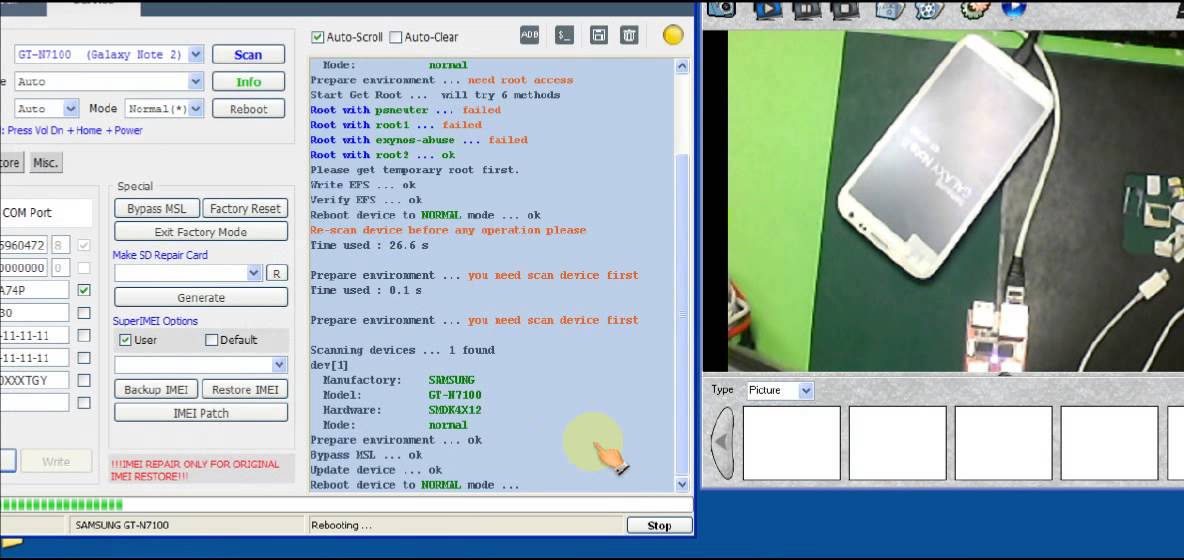Viewport: 1184px width, 560px height.
Task: Click the left arrow of thumbnail strip
Action: pyautogui.click(x=723, y=443)
